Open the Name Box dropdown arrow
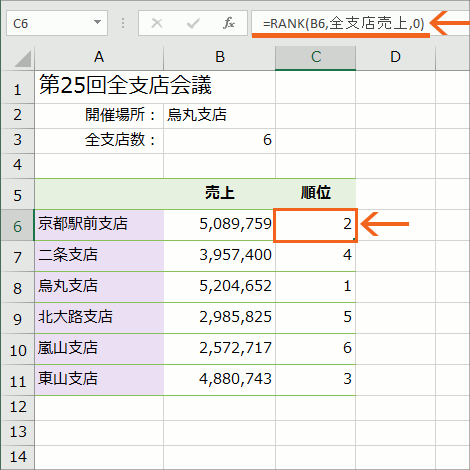 97,22
